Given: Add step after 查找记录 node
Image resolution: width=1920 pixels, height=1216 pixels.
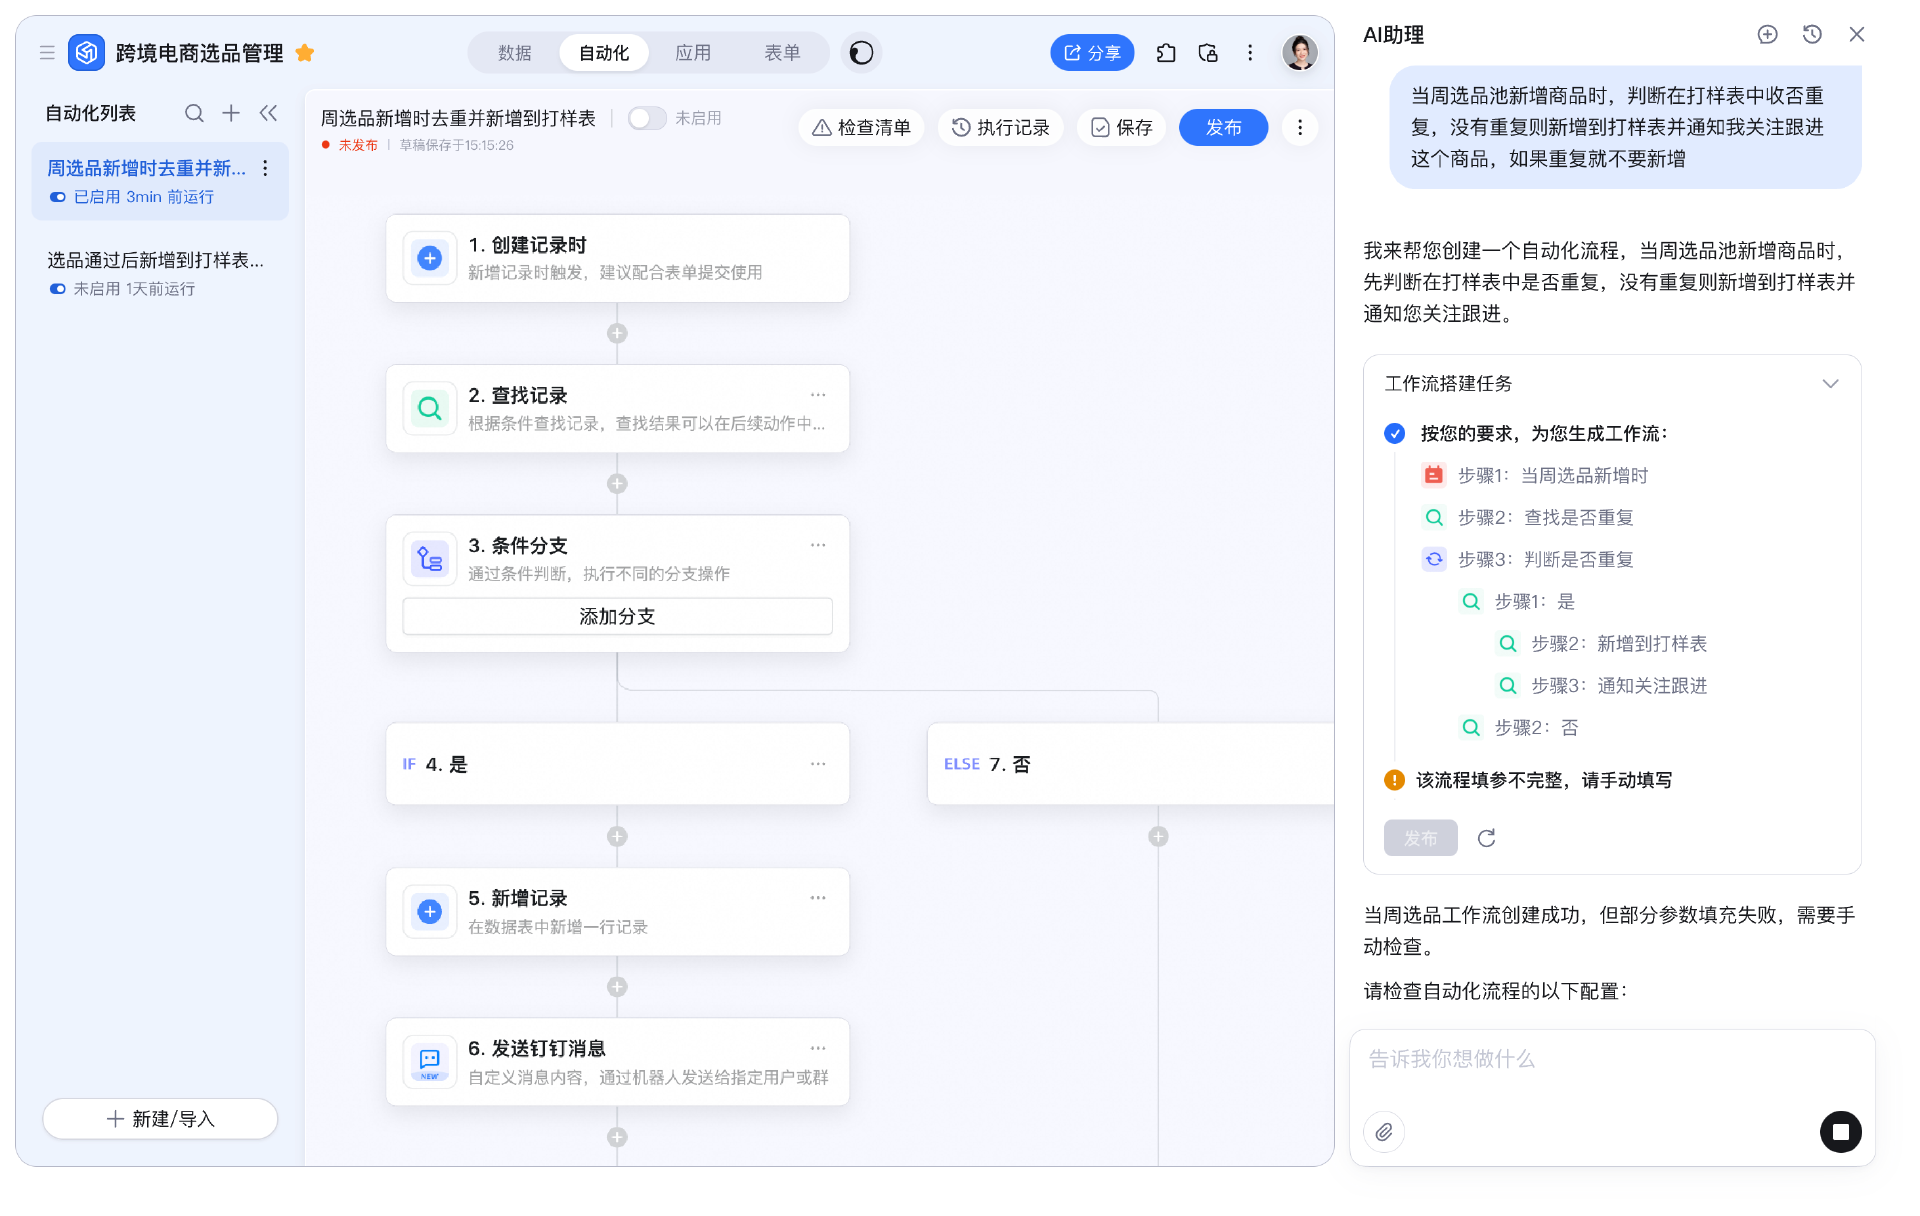Looking at the screenshot, I should tap(617, 483).
